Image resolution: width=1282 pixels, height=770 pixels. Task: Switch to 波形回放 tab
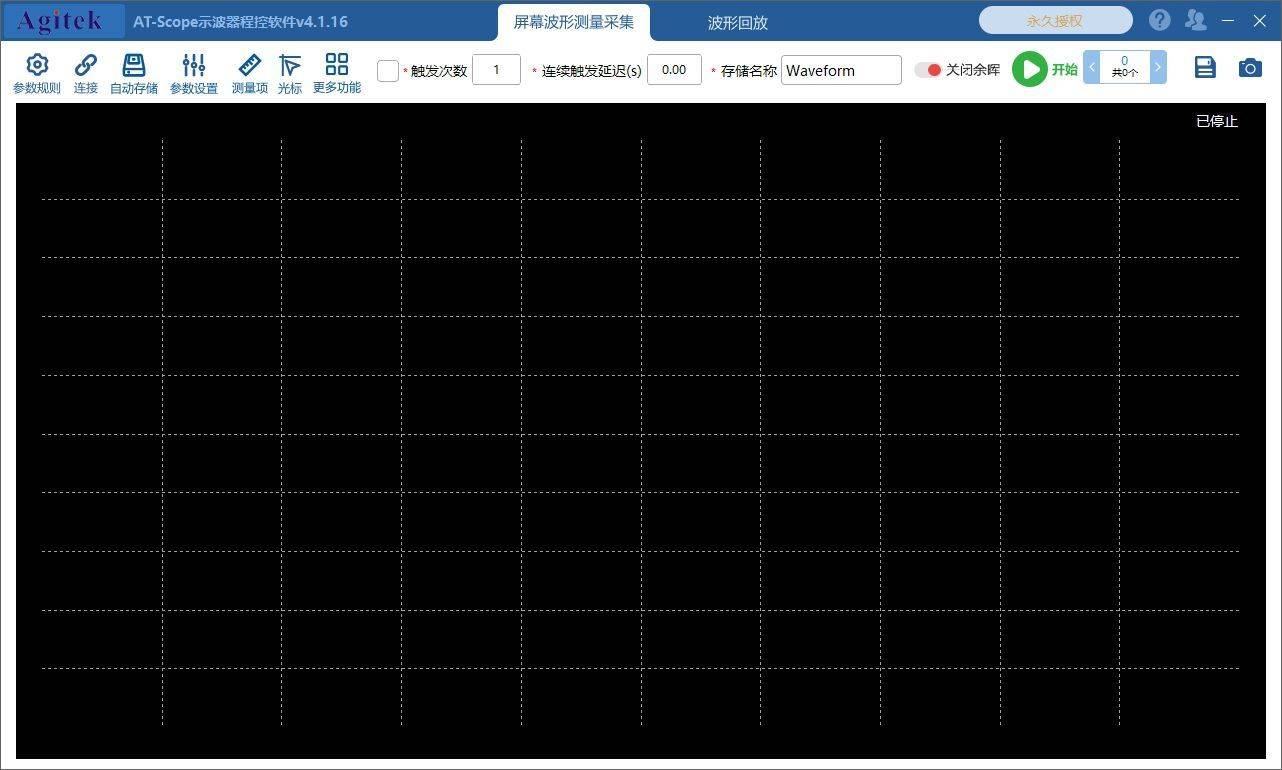point(737,22)
